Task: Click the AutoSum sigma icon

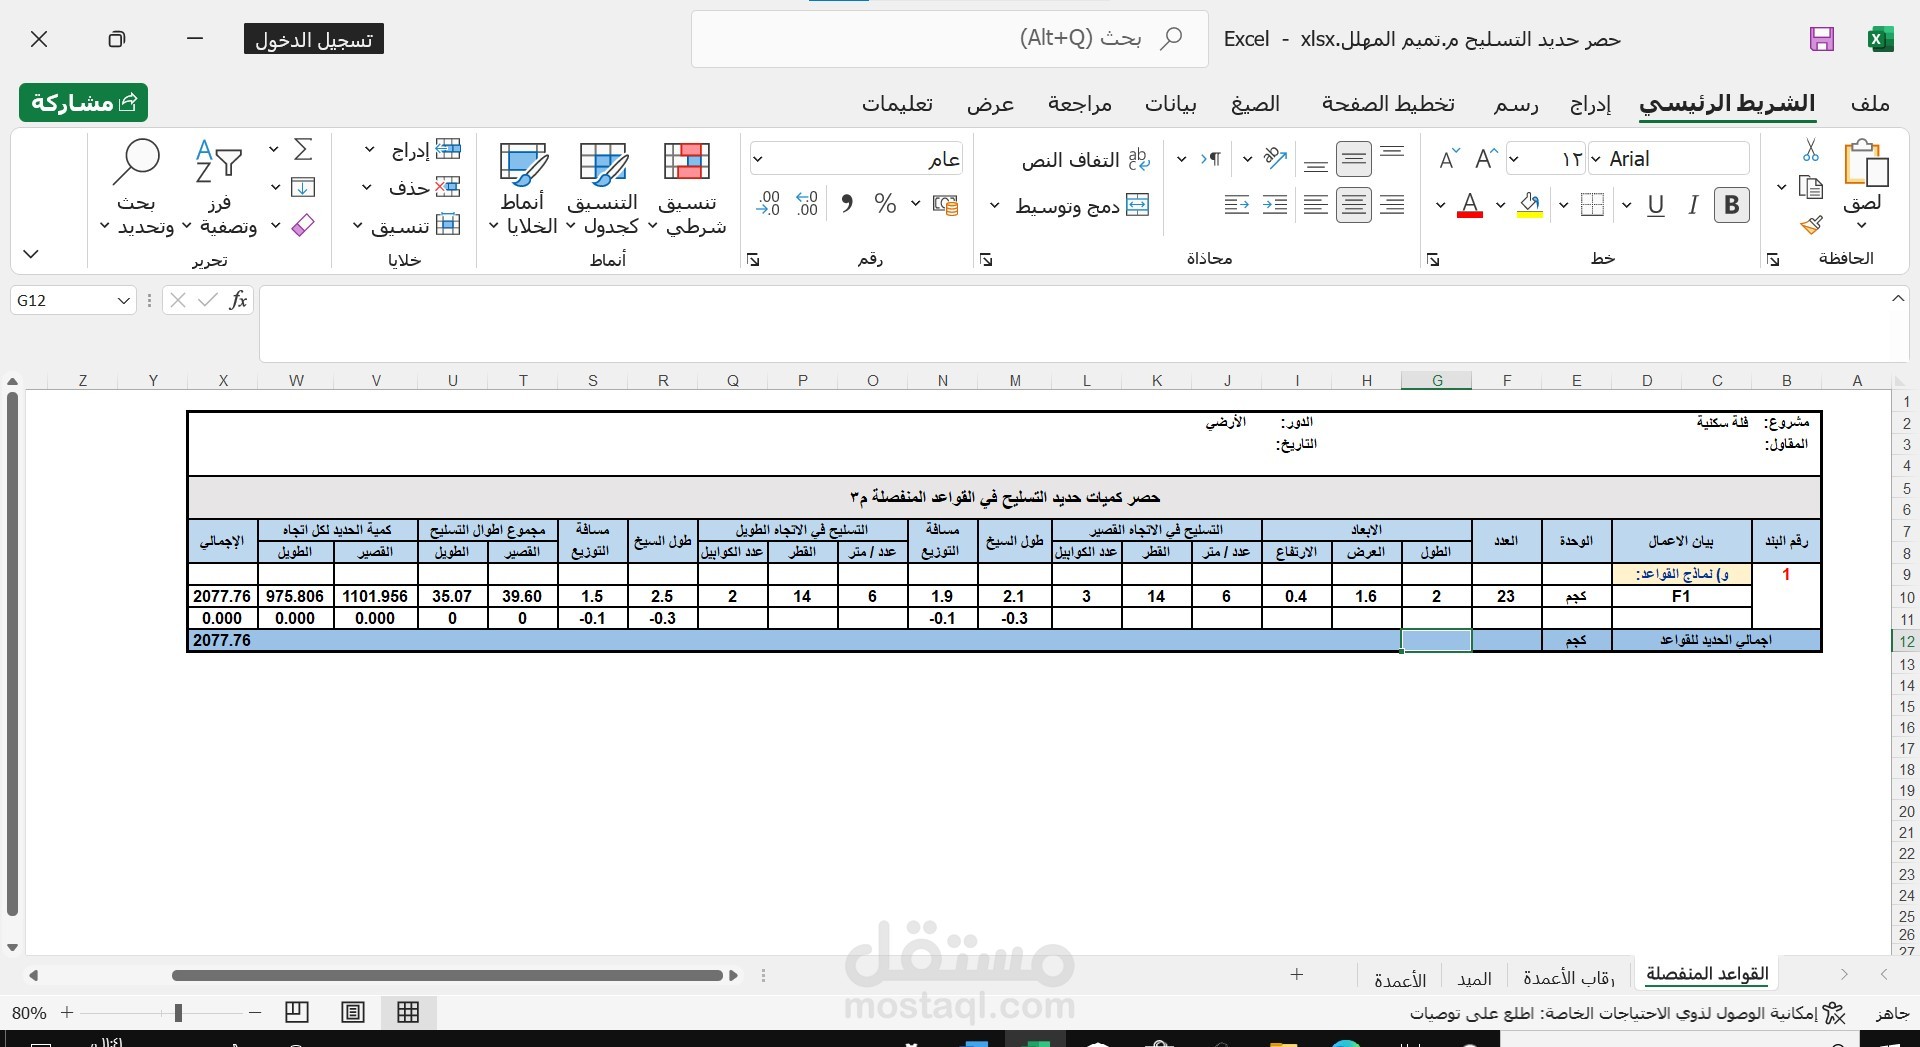Action: [x=303, y=150]
